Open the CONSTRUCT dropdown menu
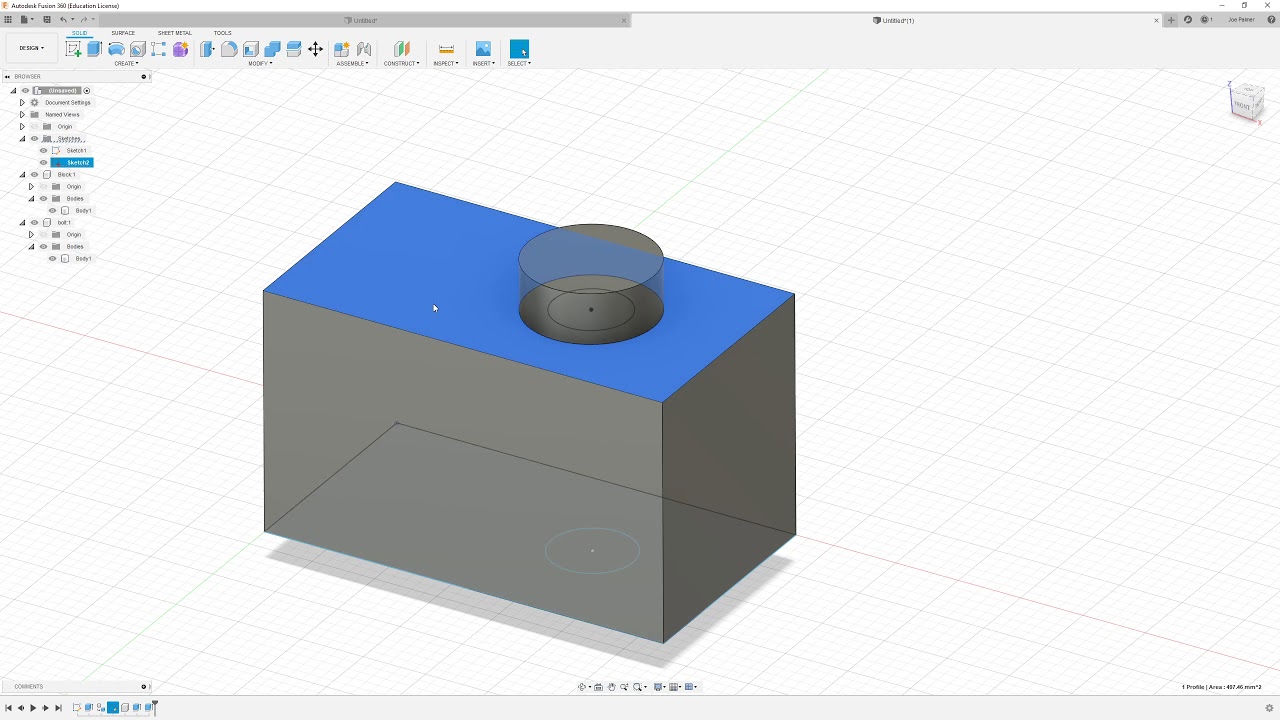The height and width of the screenshot is (720, 1280). 402,64
